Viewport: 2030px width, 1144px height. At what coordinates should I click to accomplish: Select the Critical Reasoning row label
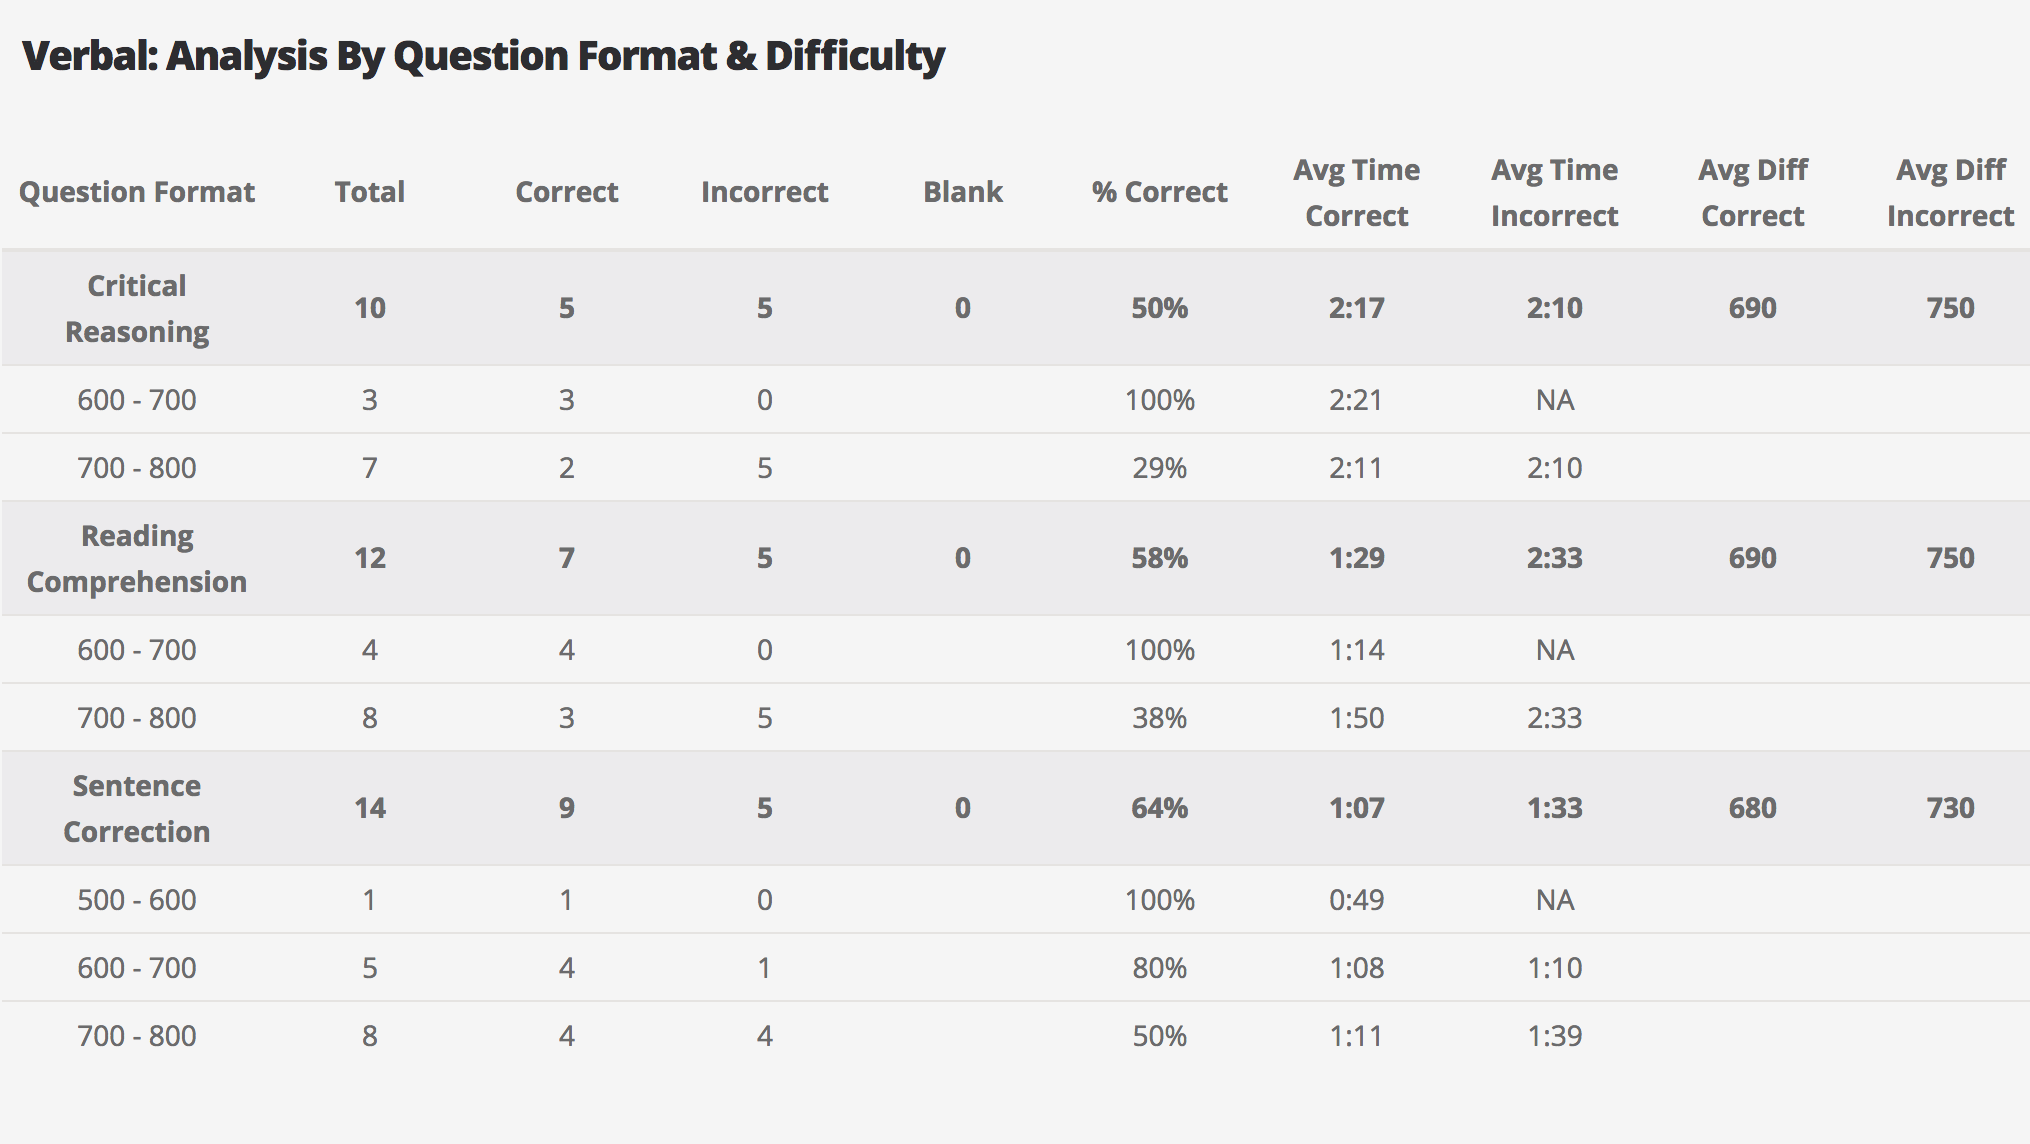coord(137,308)
